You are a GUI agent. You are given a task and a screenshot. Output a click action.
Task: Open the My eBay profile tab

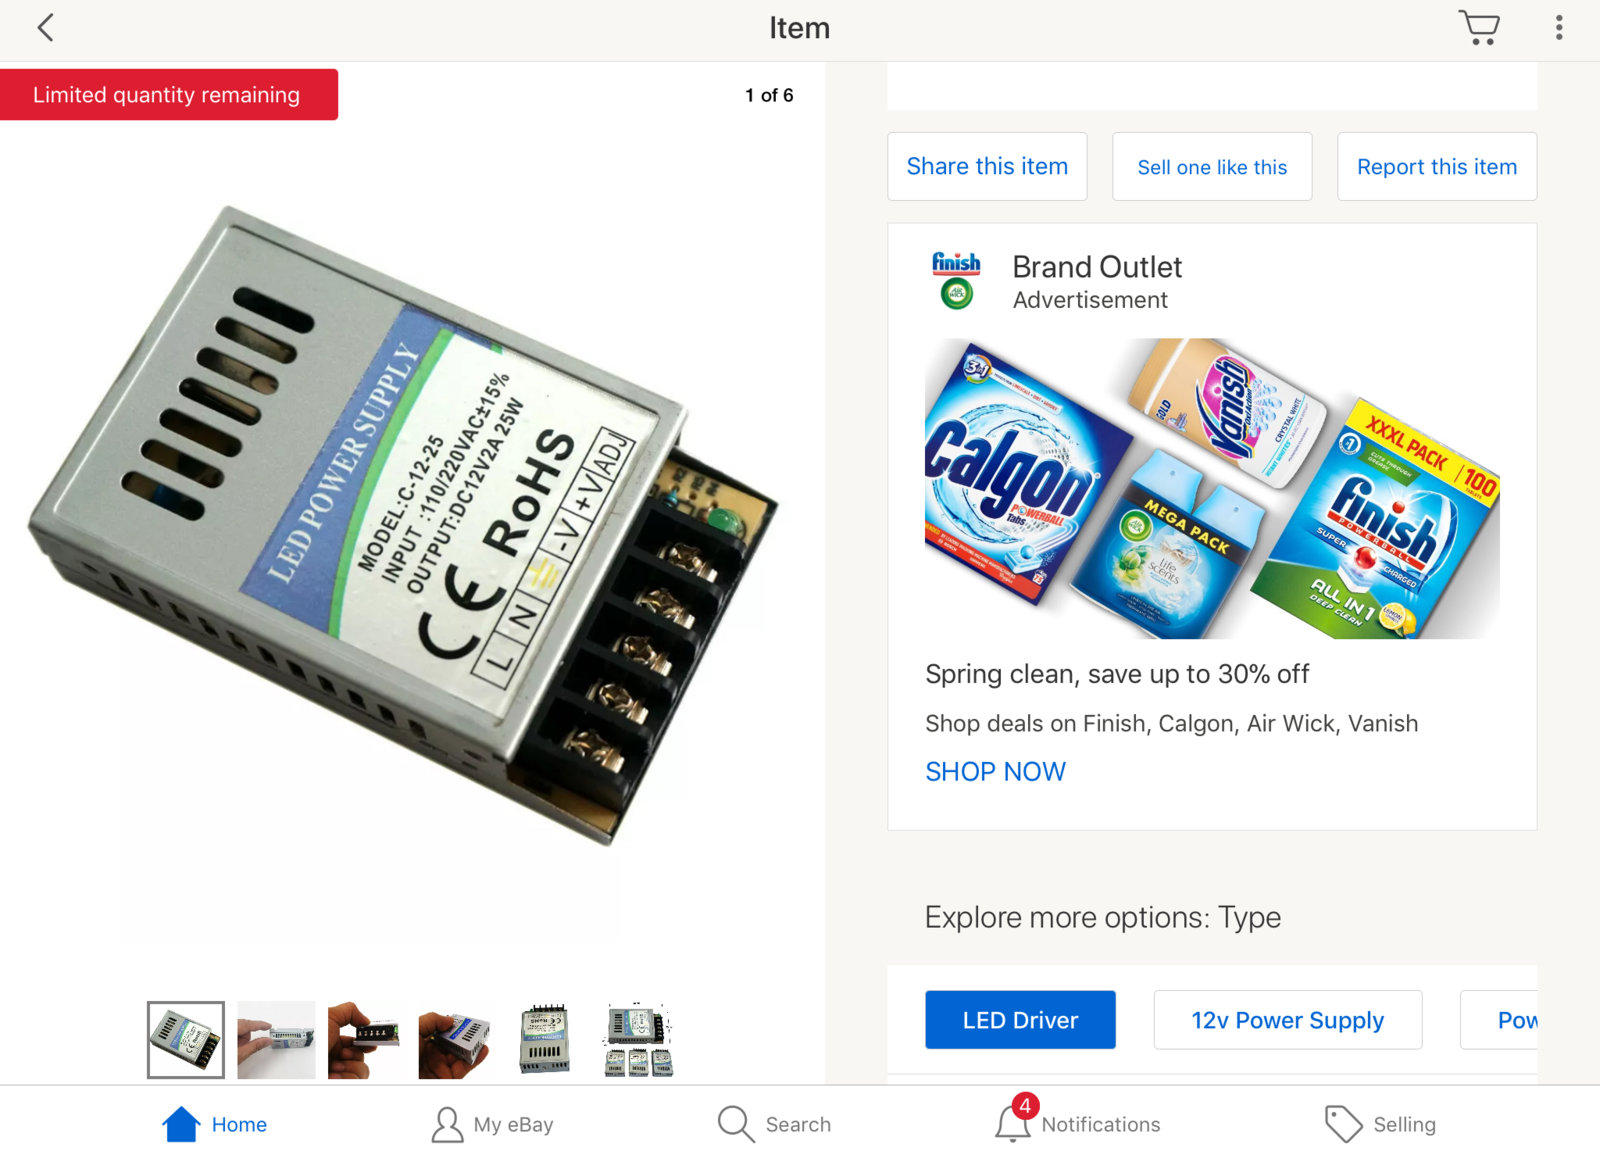coord(447,1124)
